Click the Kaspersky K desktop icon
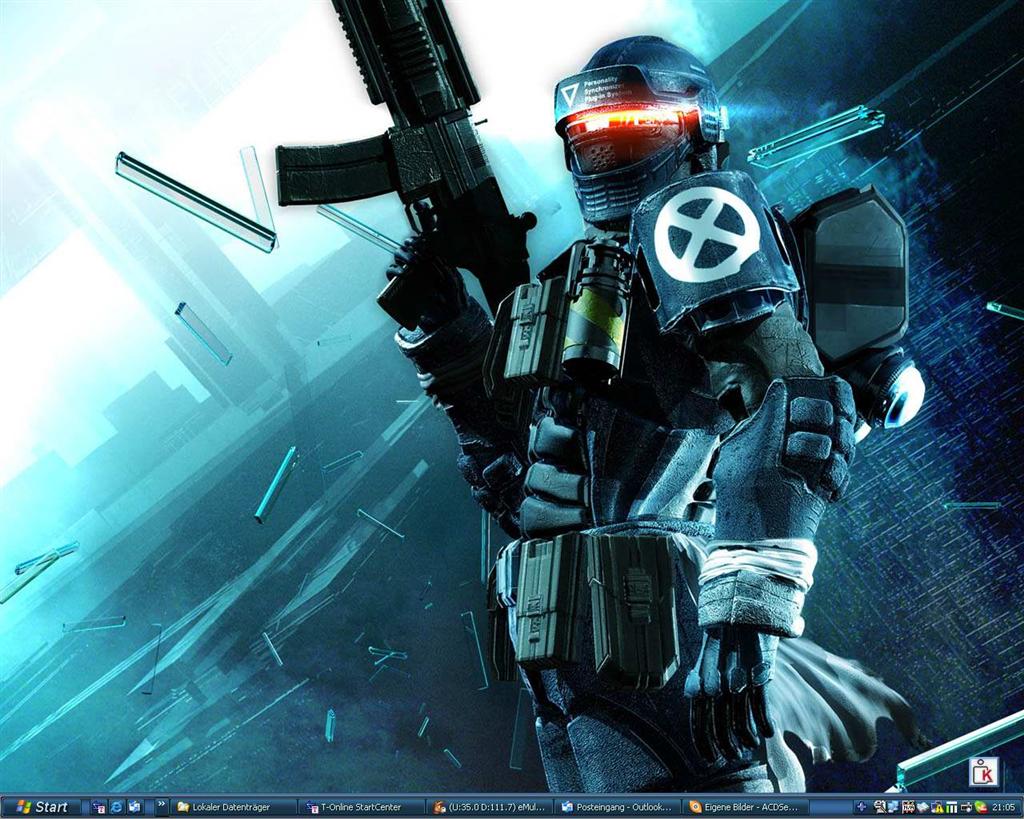 (x=984, y=771)
